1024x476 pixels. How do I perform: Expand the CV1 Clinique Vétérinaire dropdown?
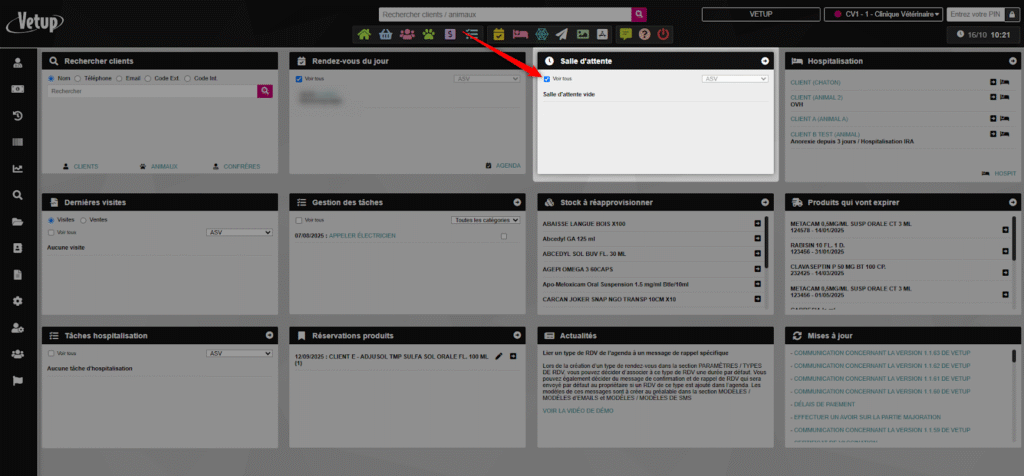point(883,14)
